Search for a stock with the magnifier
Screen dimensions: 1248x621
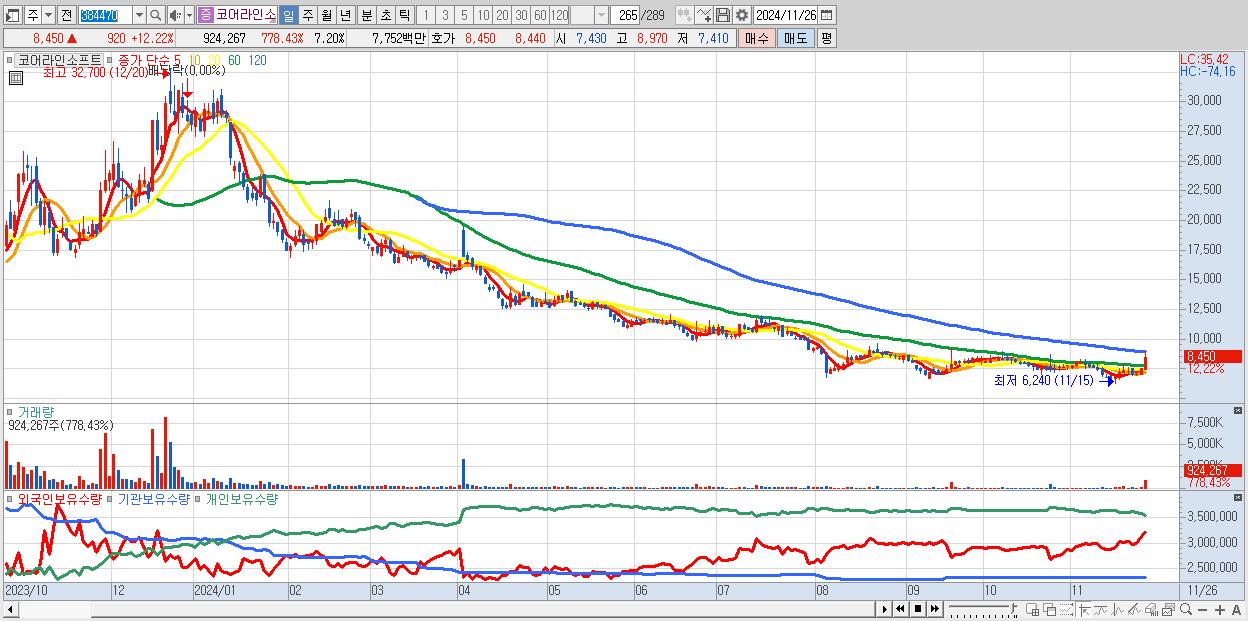point(154,15)
